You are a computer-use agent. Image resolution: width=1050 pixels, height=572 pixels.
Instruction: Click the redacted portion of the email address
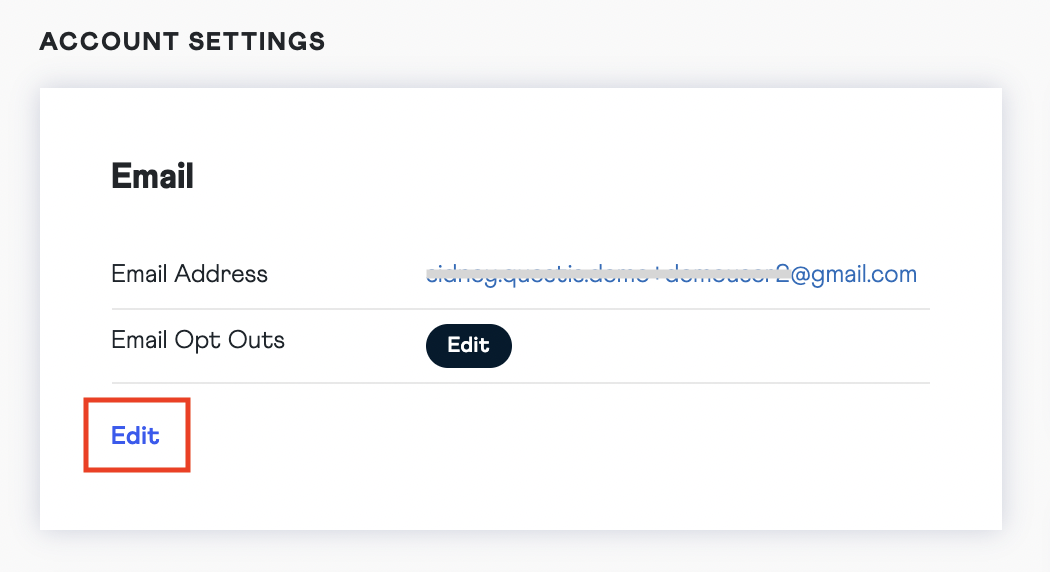pyautogui.click(x=600, y=272)
